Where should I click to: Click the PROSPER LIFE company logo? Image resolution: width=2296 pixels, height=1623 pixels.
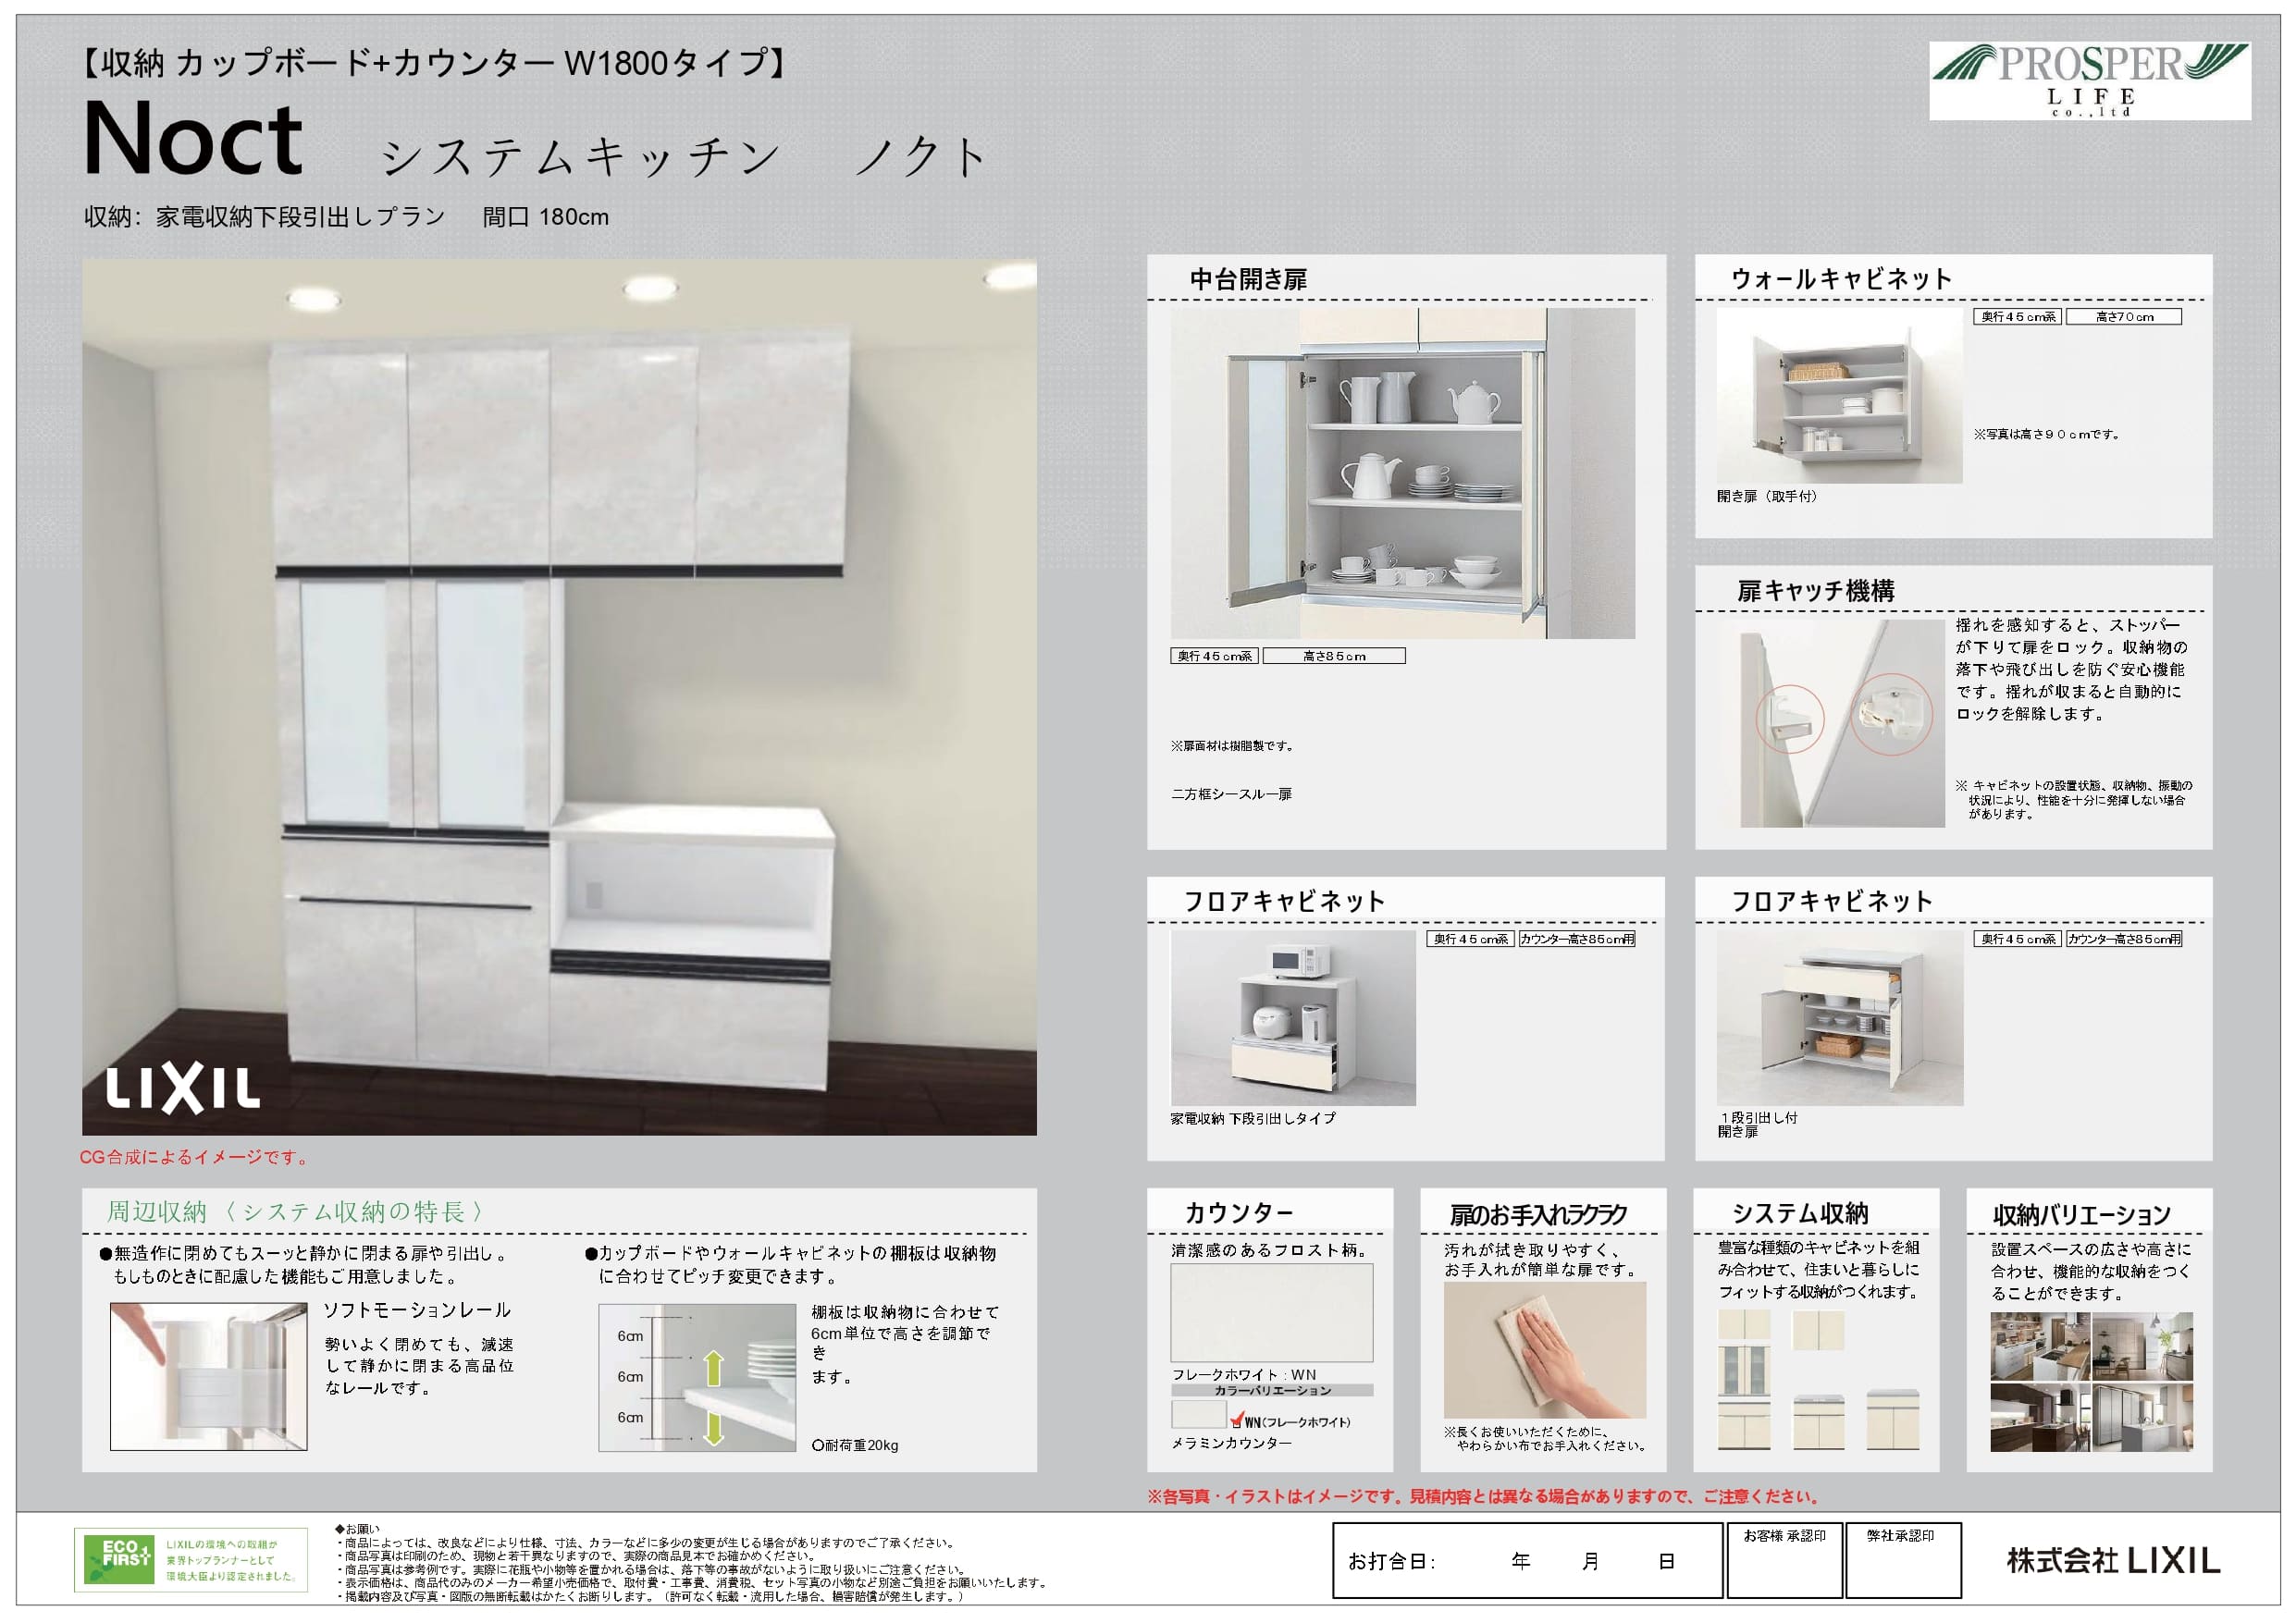(x=2090, y=81)
